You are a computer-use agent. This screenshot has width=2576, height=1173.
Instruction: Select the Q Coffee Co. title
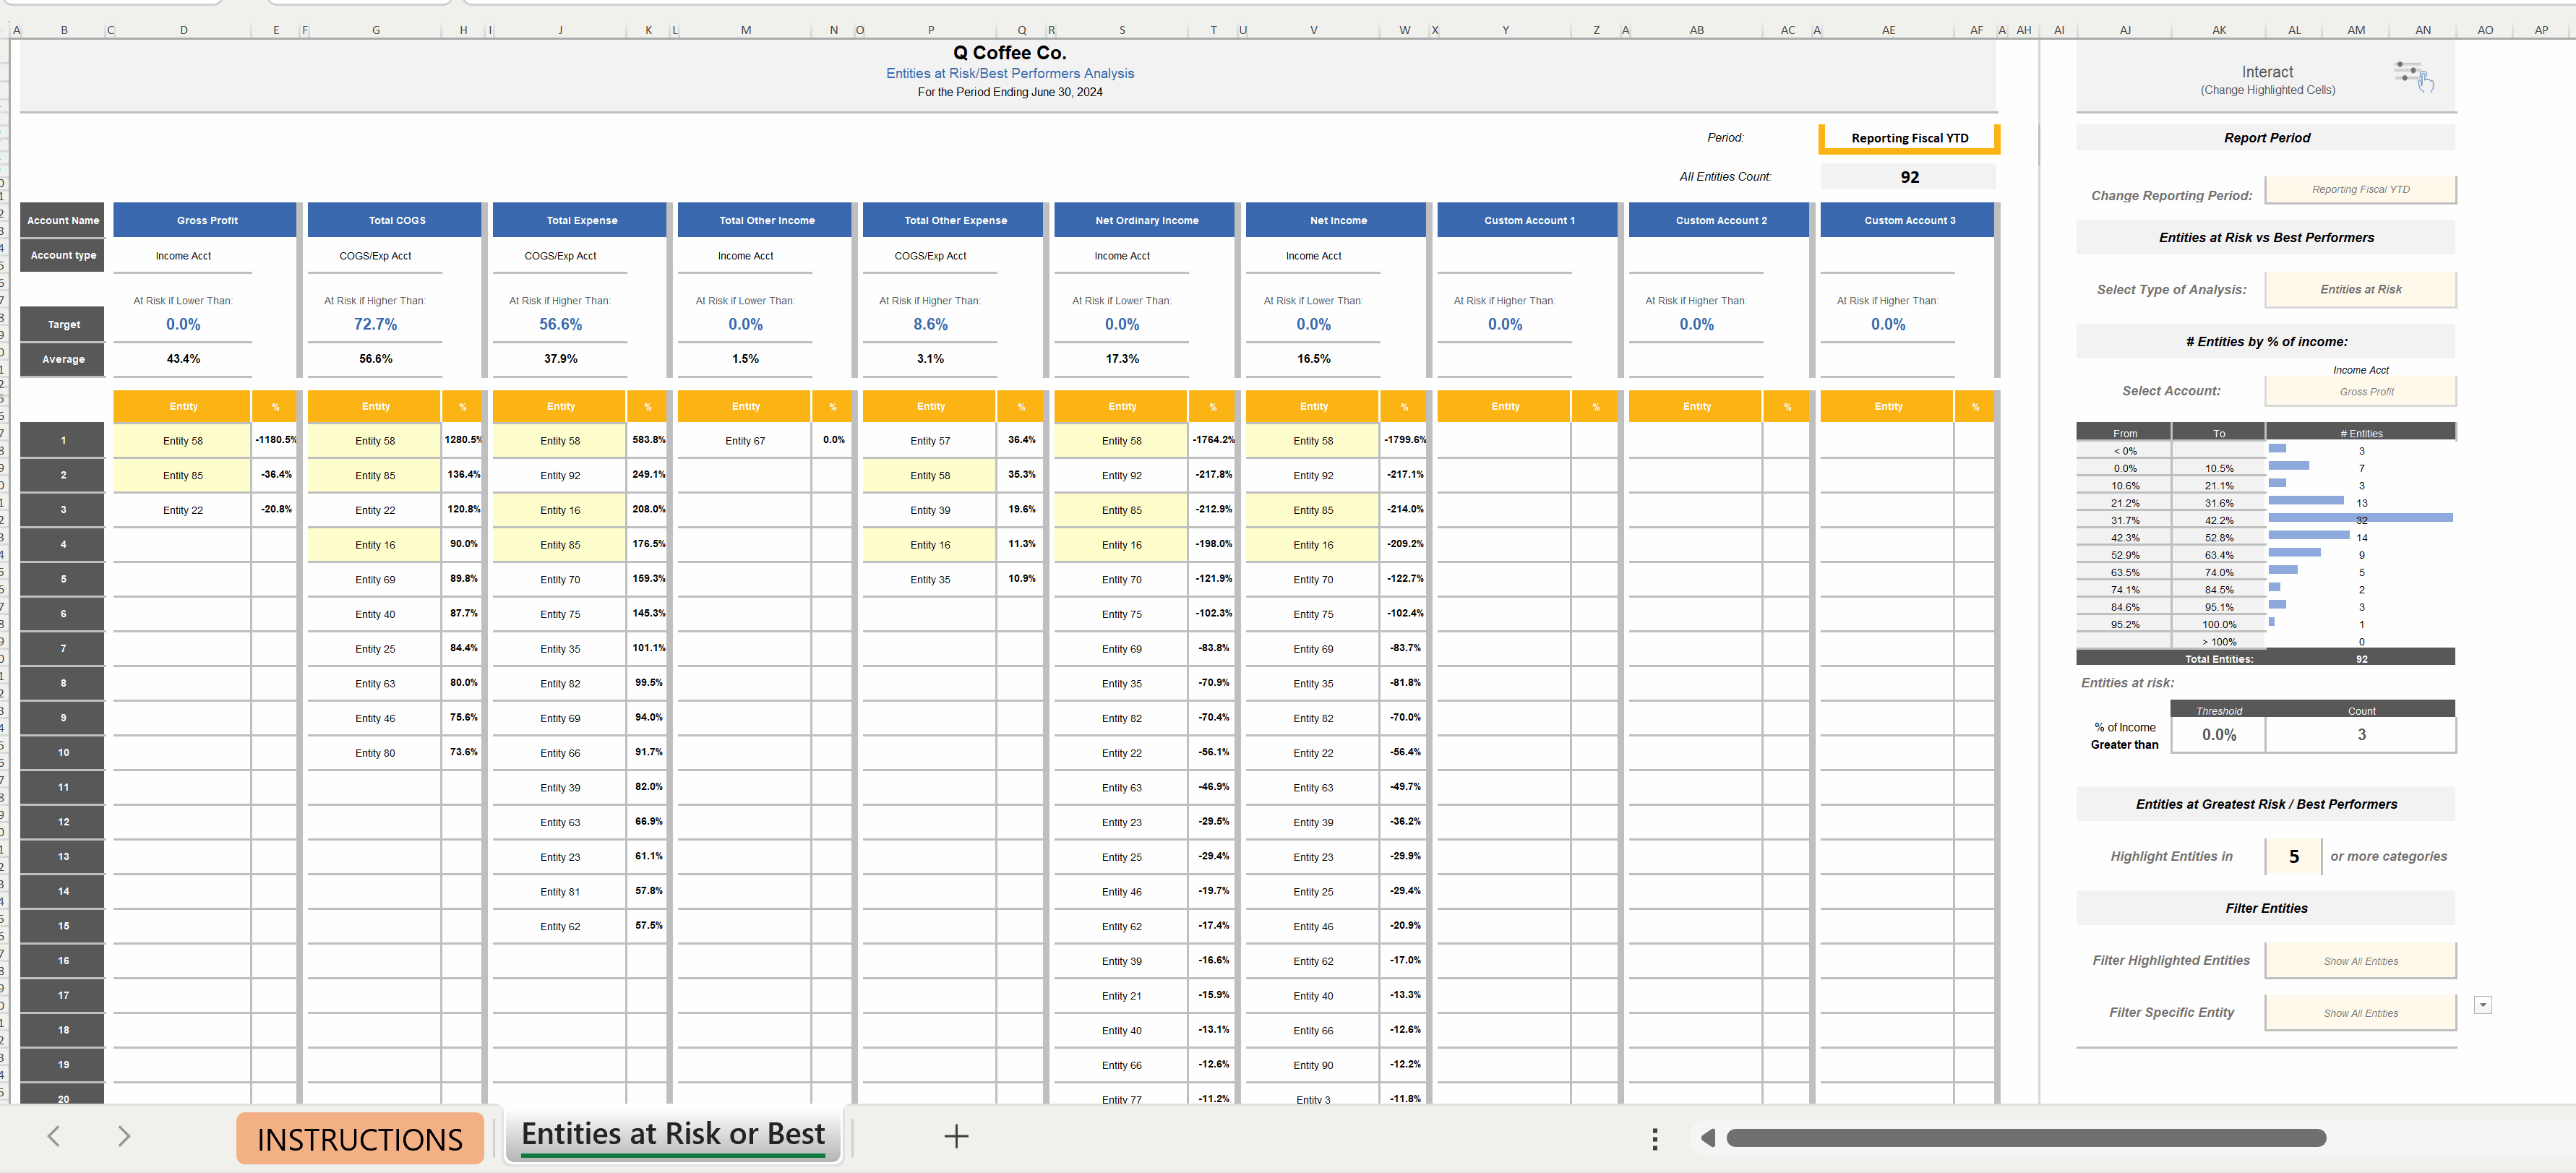1009,53
